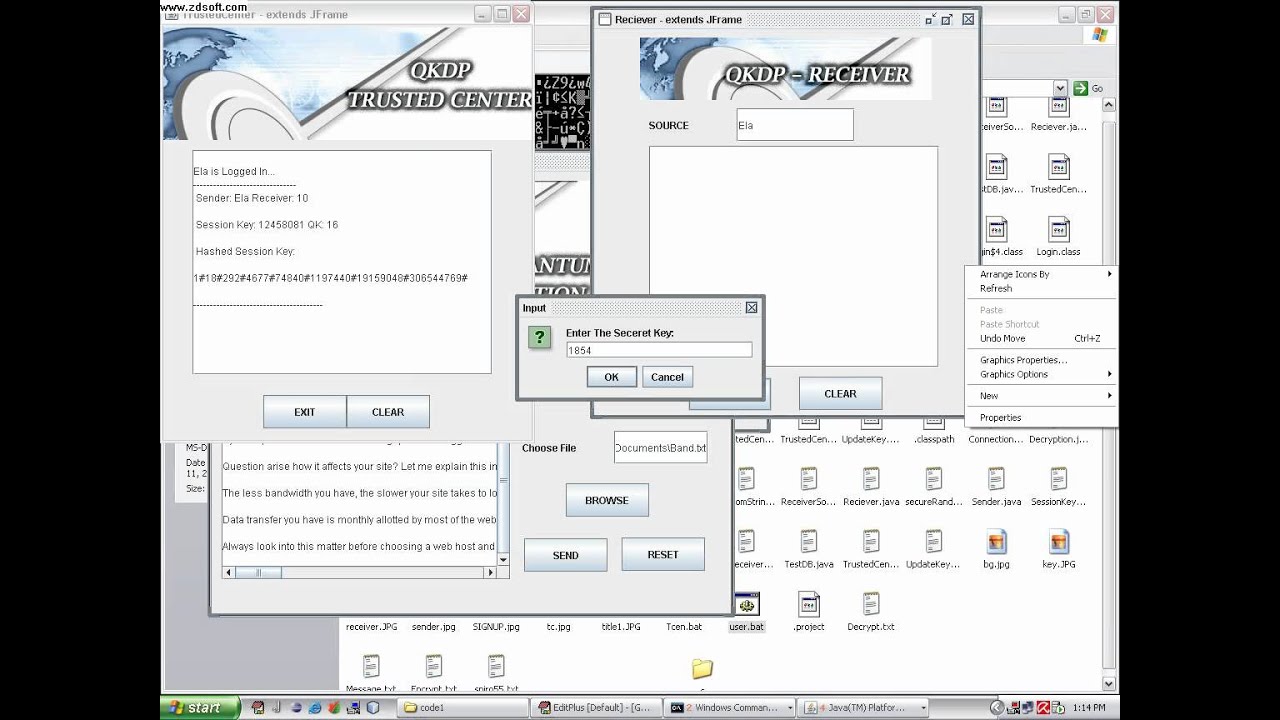This screenshot has width=1280, height=720.
Task: Expand the Arrange Icons By submenu
Action: [x=1040, y=274]
